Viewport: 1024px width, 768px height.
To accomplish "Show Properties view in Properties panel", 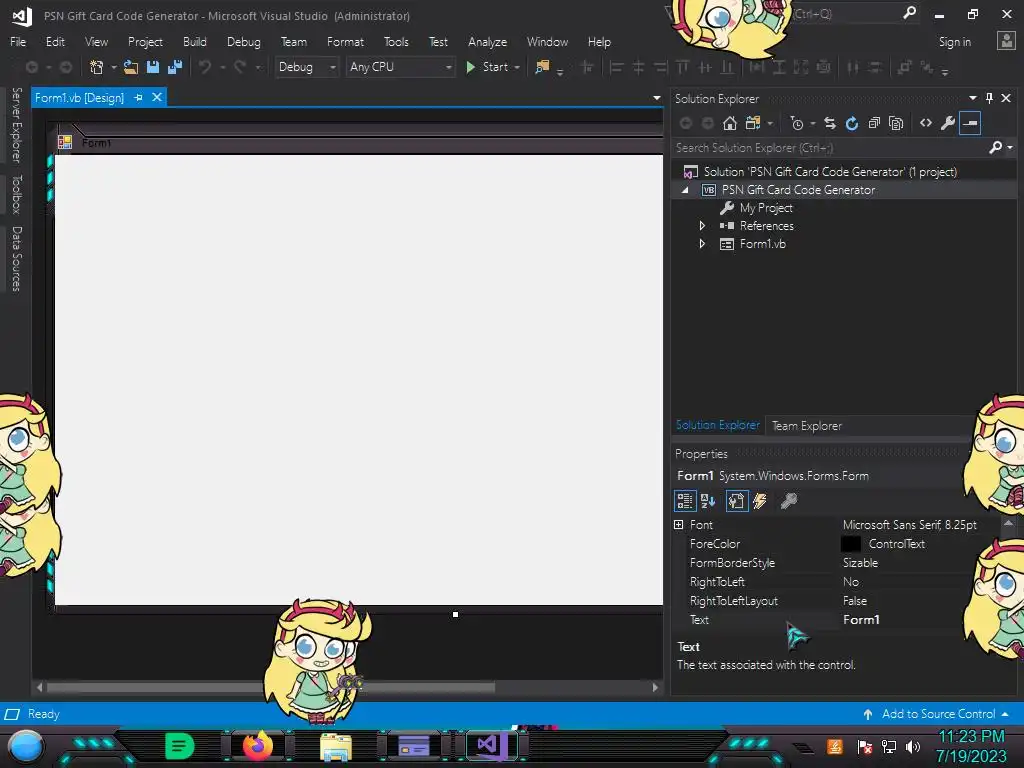I will (737, 501).
